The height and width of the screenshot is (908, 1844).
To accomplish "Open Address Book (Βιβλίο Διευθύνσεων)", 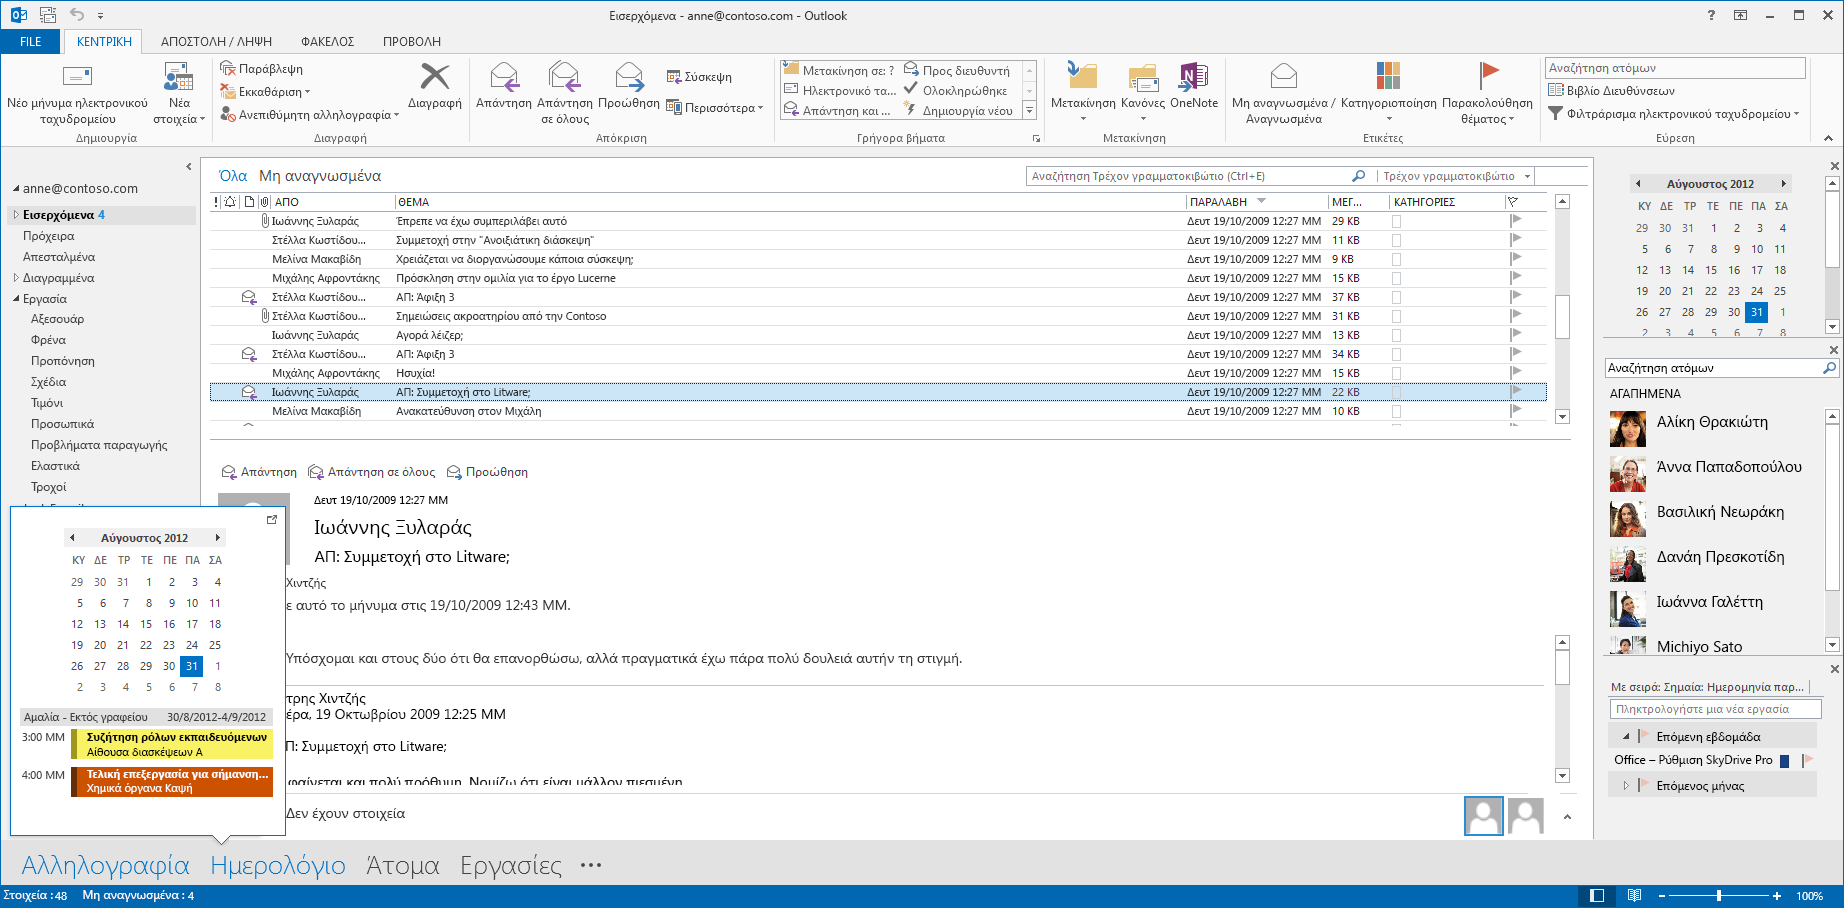I will (1611, 91).
